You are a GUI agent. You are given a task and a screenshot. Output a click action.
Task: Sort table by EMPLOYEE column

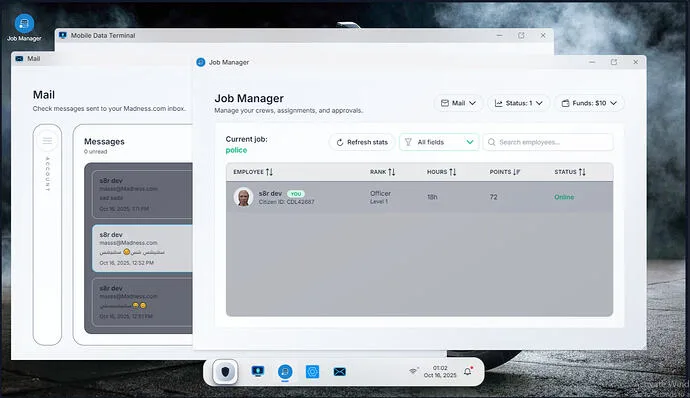[253, 172]
